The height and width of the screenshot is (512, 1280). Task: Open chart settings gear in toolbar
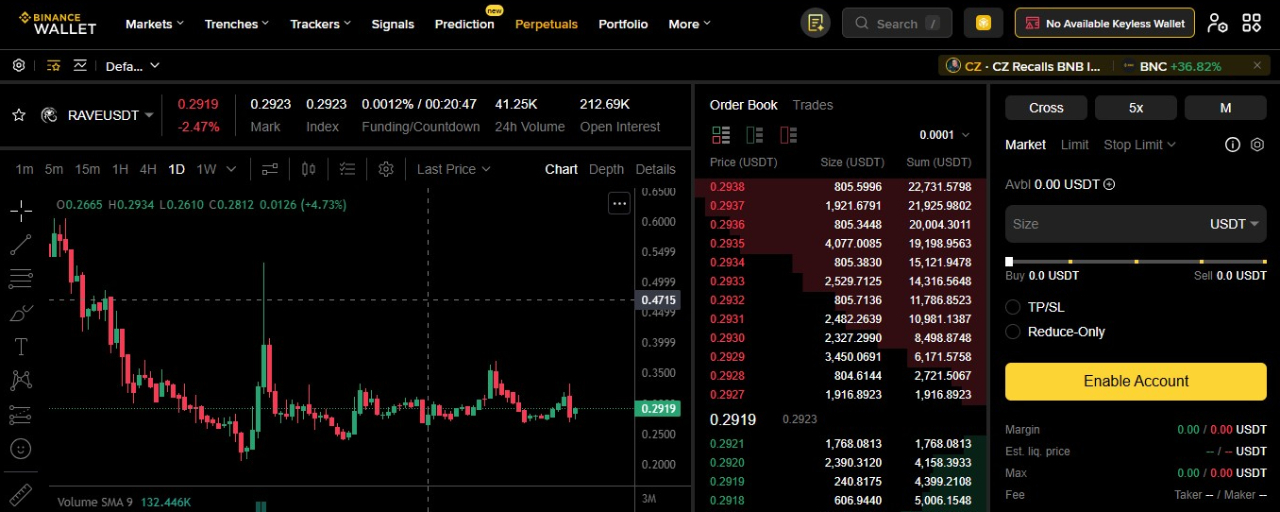[x=386, y=169]
